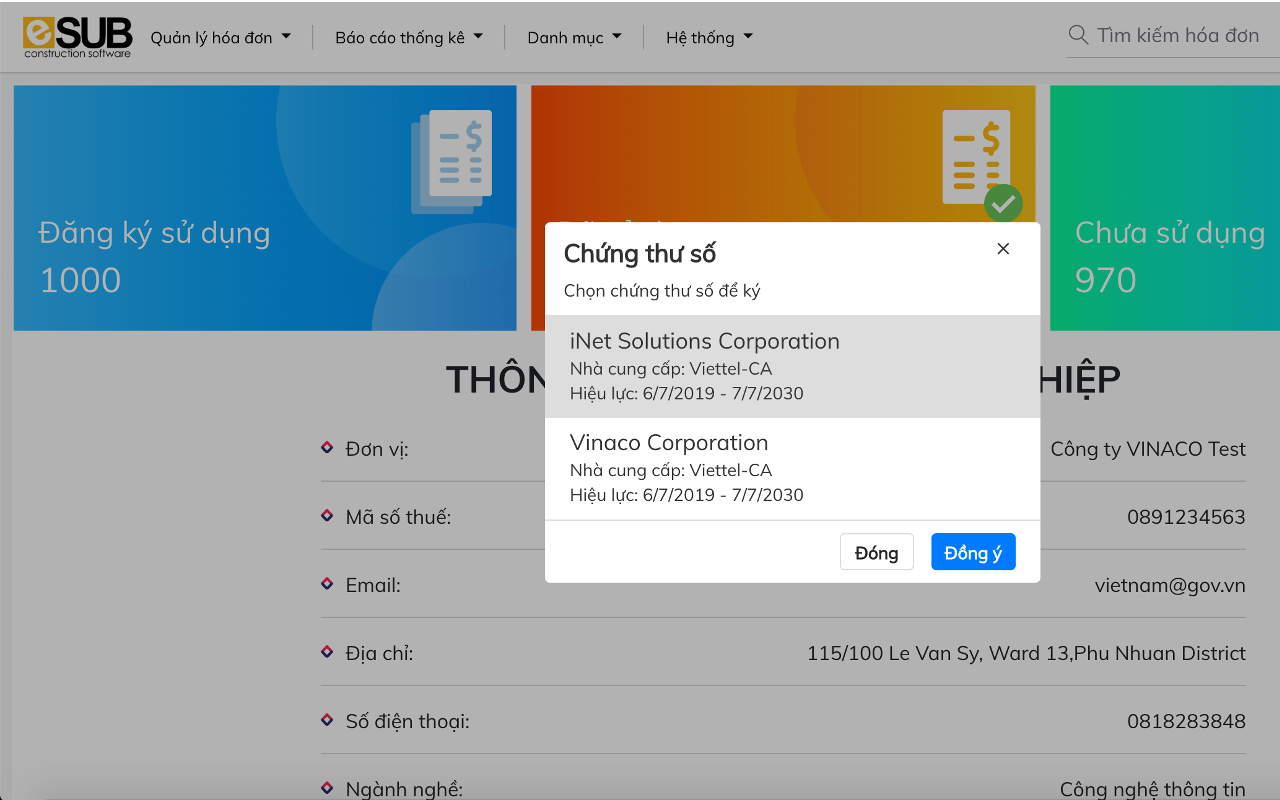
Task: Click the diamond bullet beside Email
Action: (x=327, y=583)
